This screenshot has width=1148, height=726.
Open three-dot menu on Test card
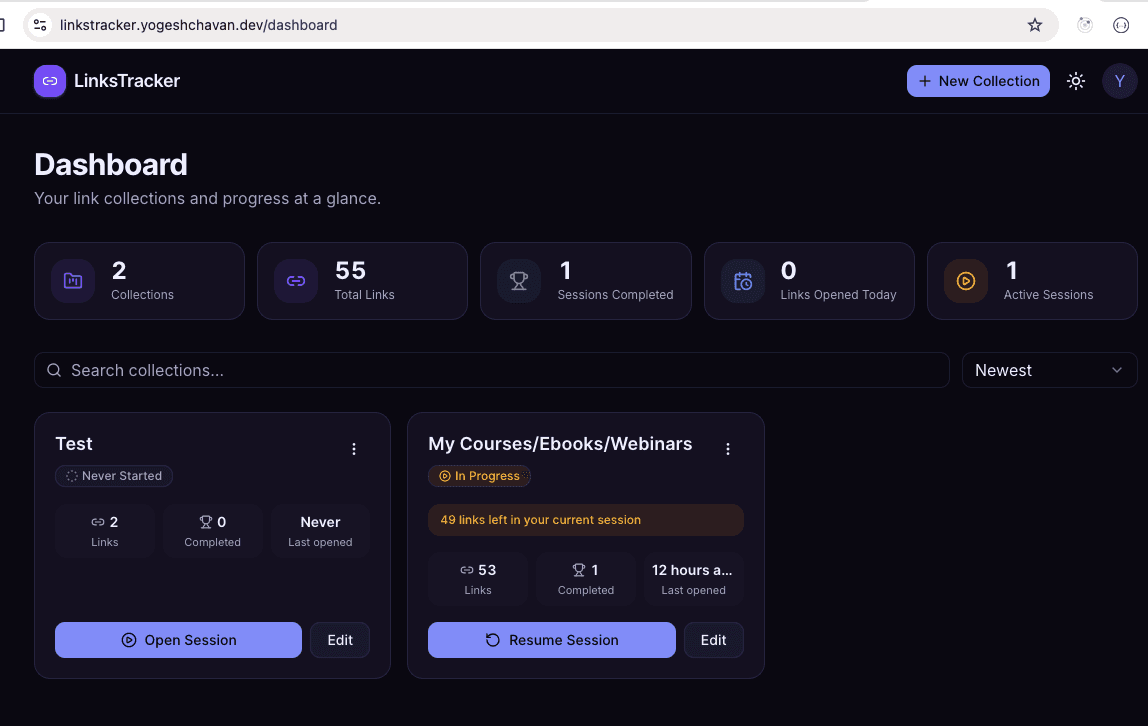pyautogui.click(x=354, y=449)
